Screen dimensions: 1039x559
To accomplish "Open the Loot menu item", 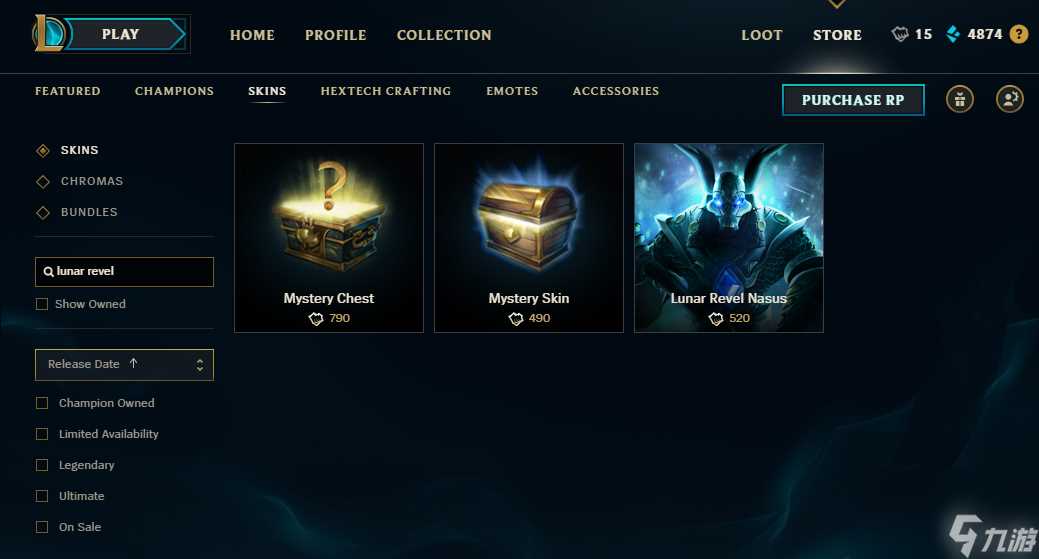I will [762, 35].
